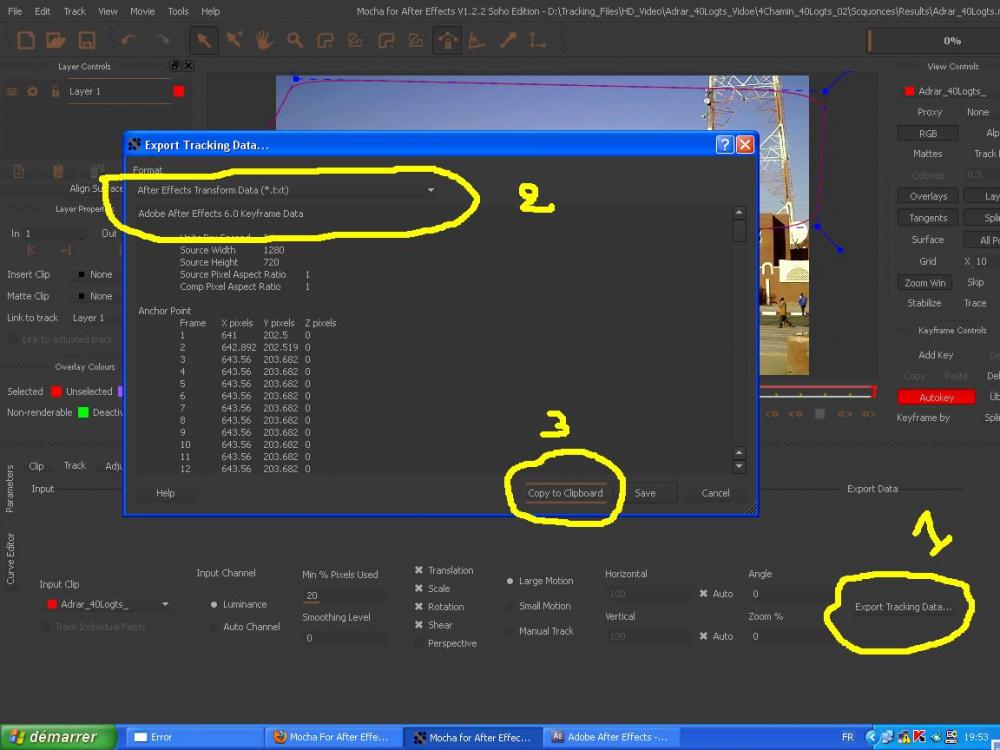The width and height of the screenshot is (1000, 750).
Task: Click the New Project toolbar icon
Action: (x=26, y=41)
